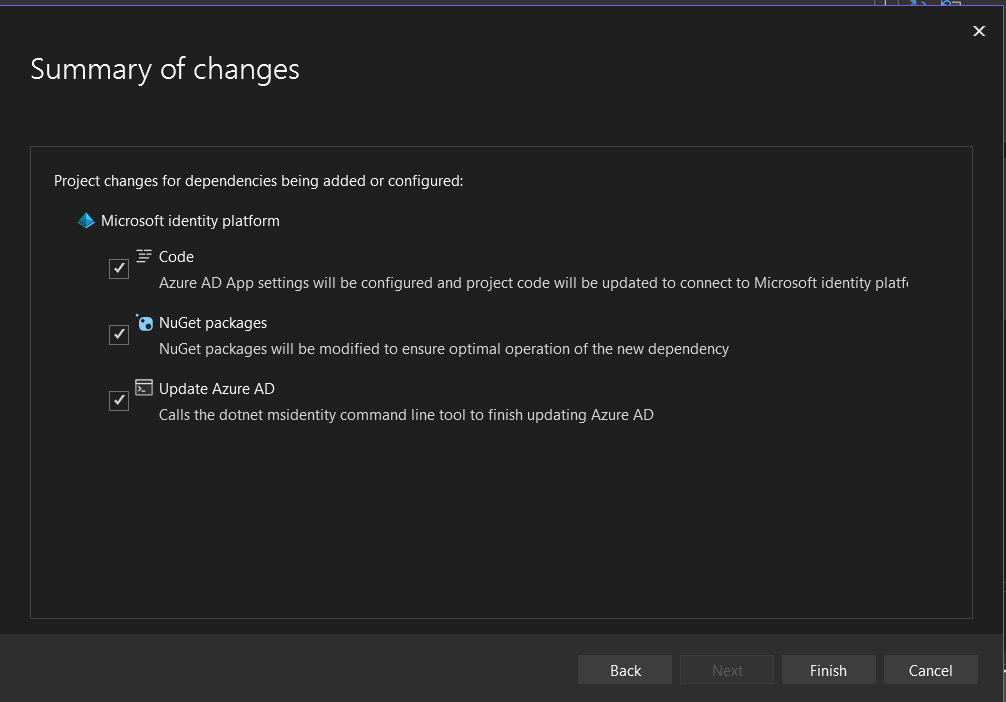
Task: Click the Azure AD App settings description
Action: click(x=532, y=283)
